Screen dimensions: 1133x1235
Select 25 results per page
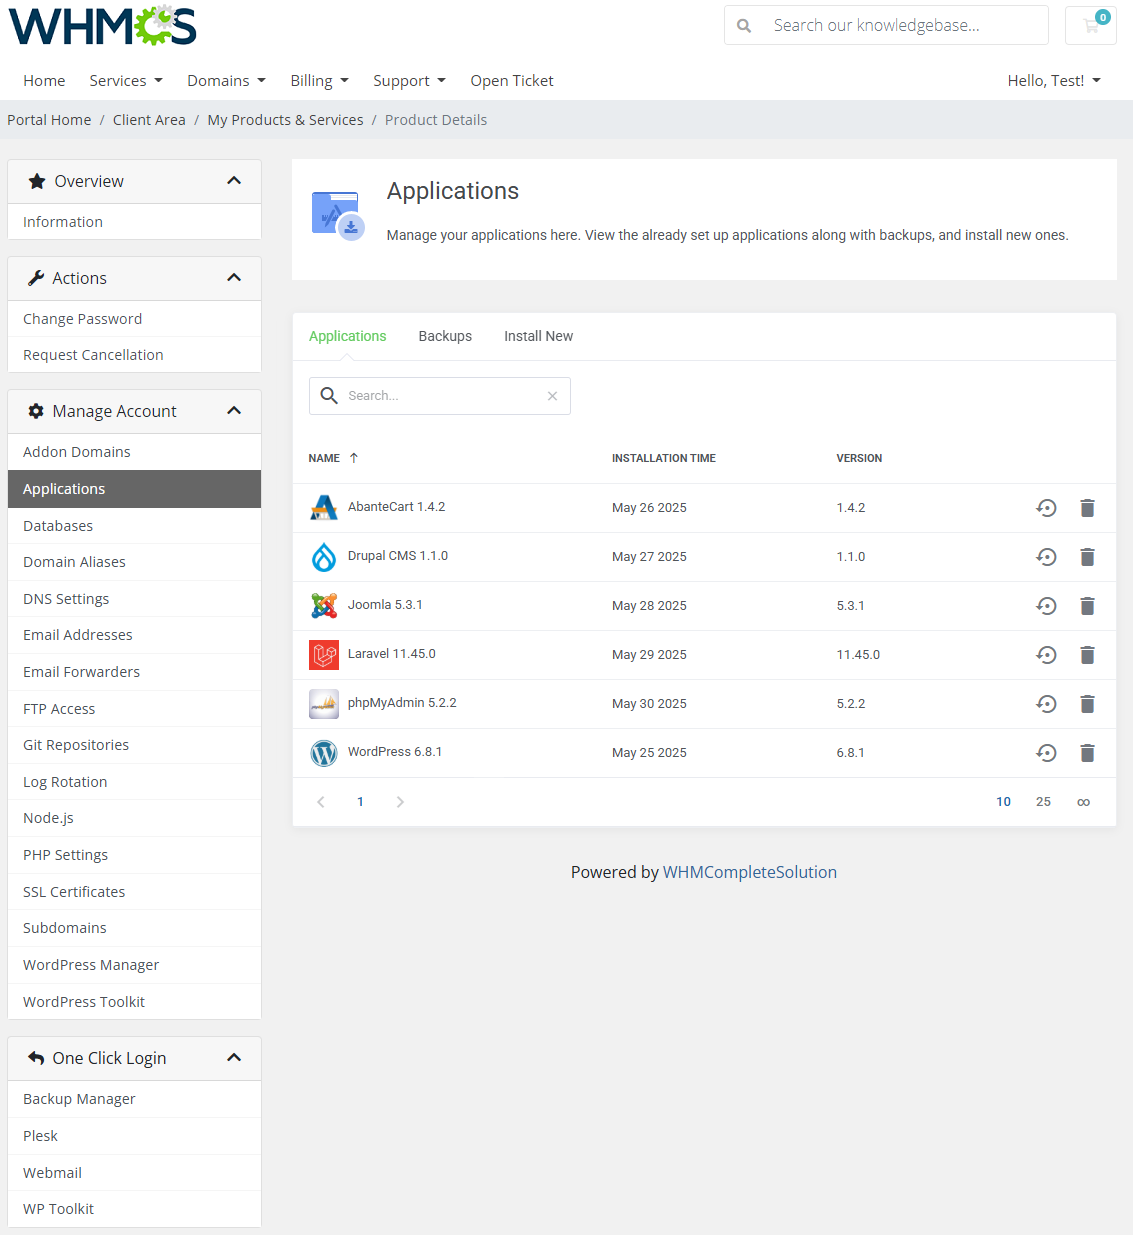coord(1043,801)
